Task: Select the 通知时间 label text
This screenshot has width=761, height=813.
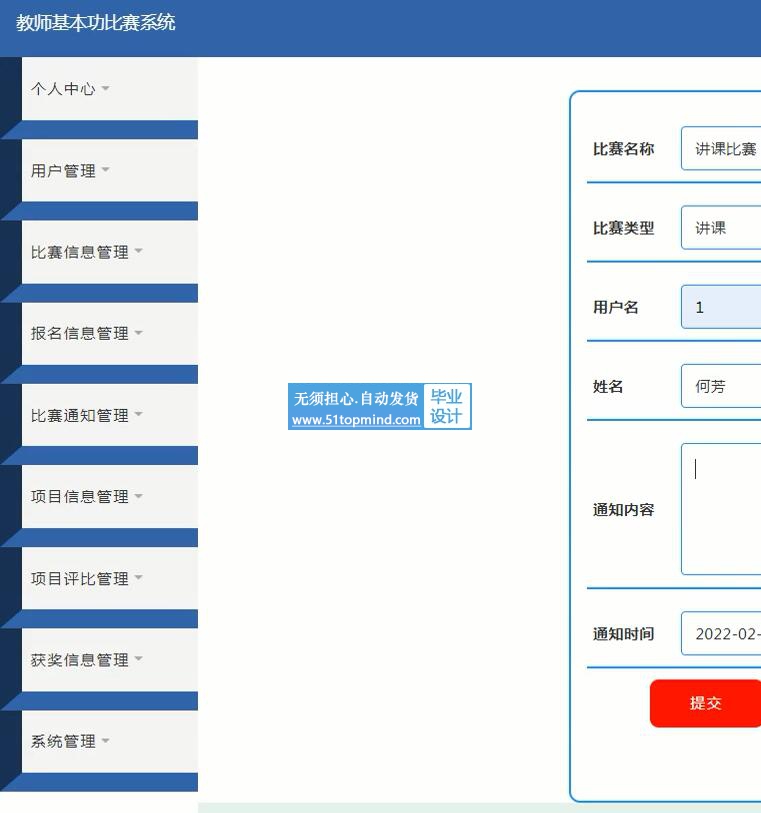Action: [623, 634]
